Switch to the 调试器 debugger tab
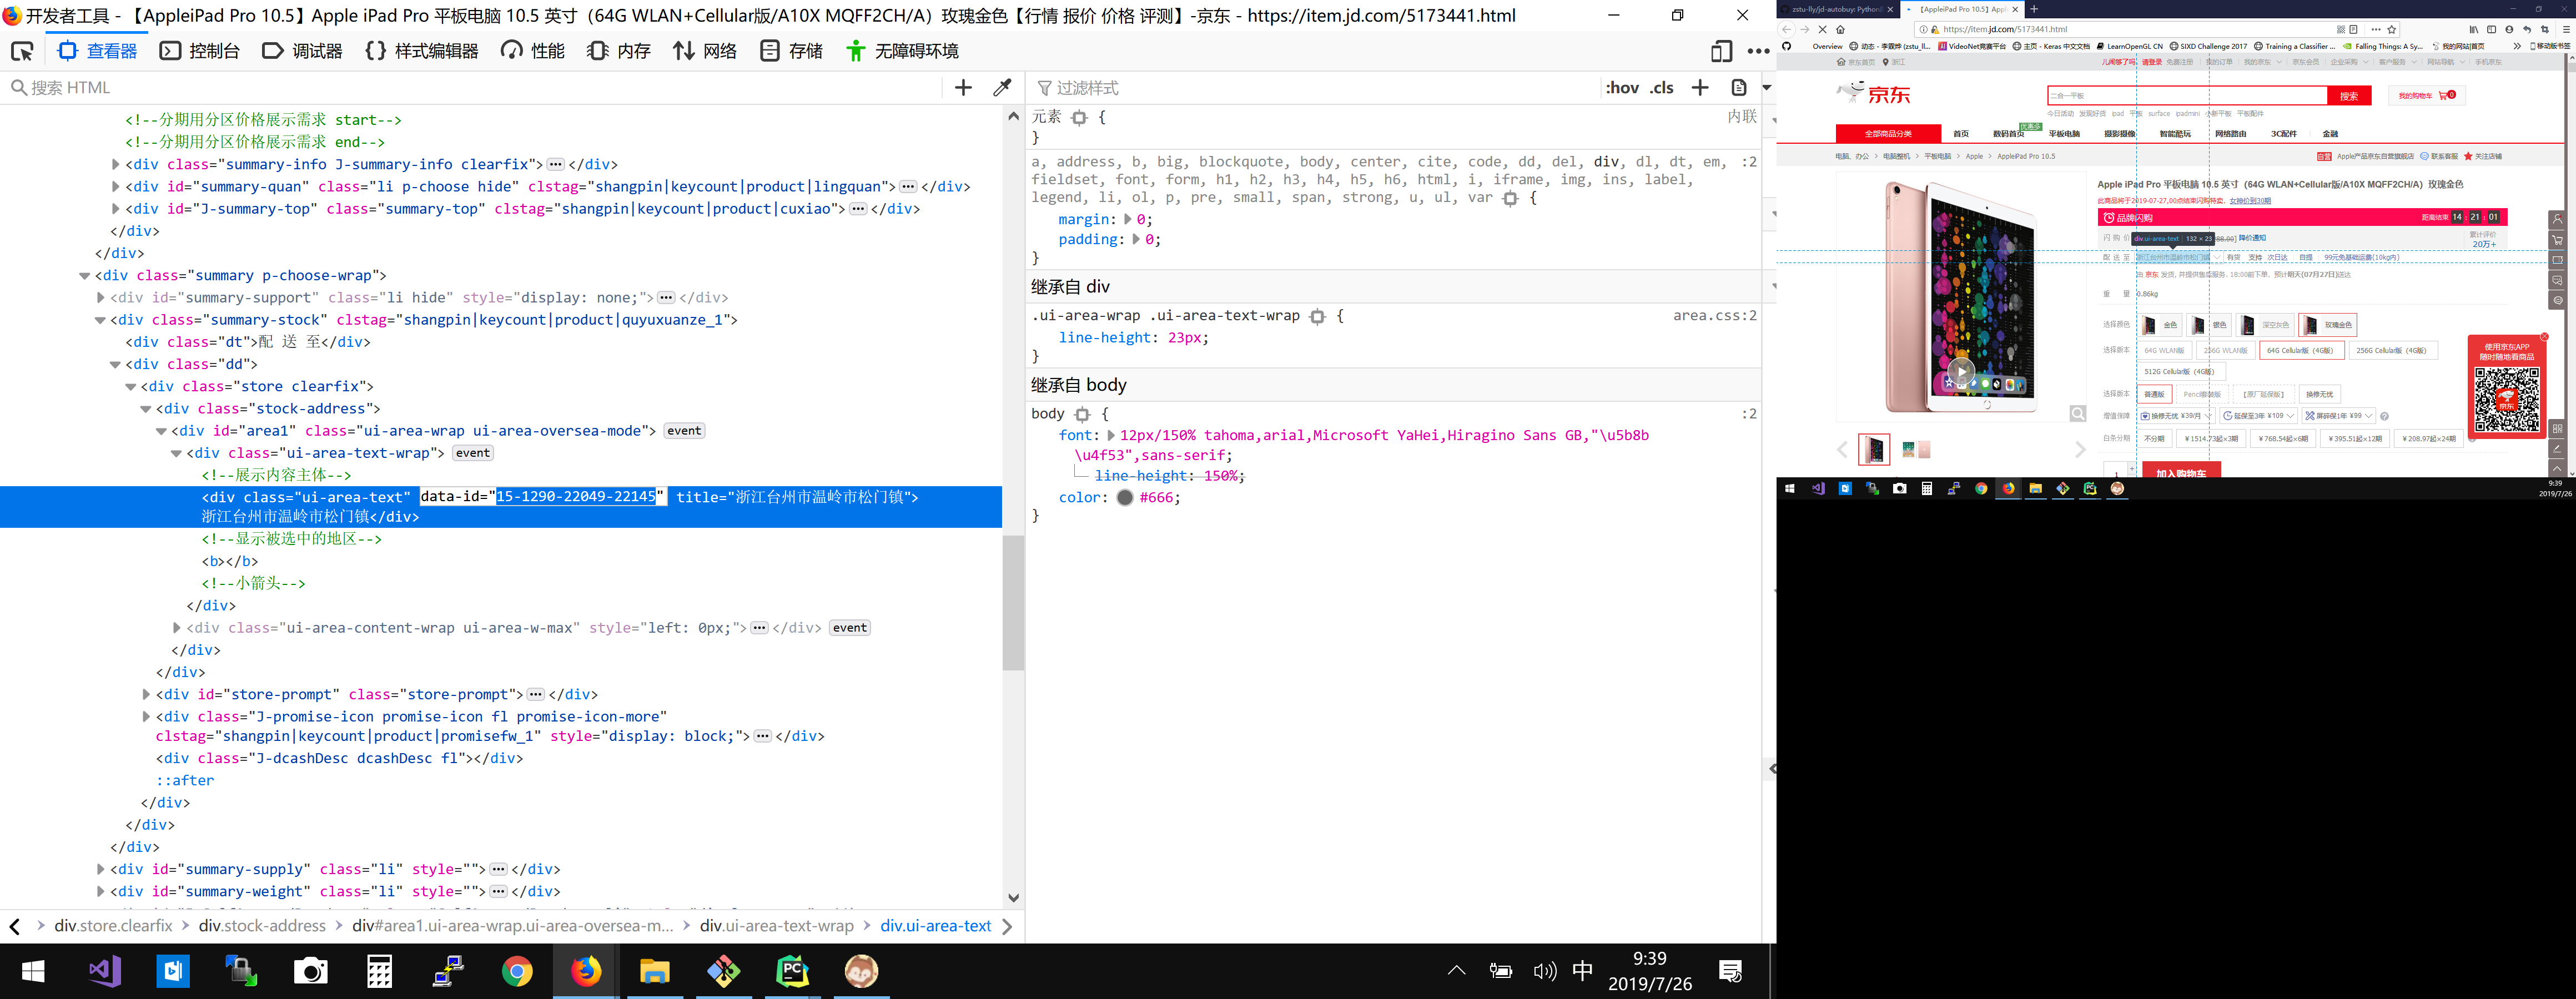The height and width of the screenshot is (999, 2576). point(302,51)
